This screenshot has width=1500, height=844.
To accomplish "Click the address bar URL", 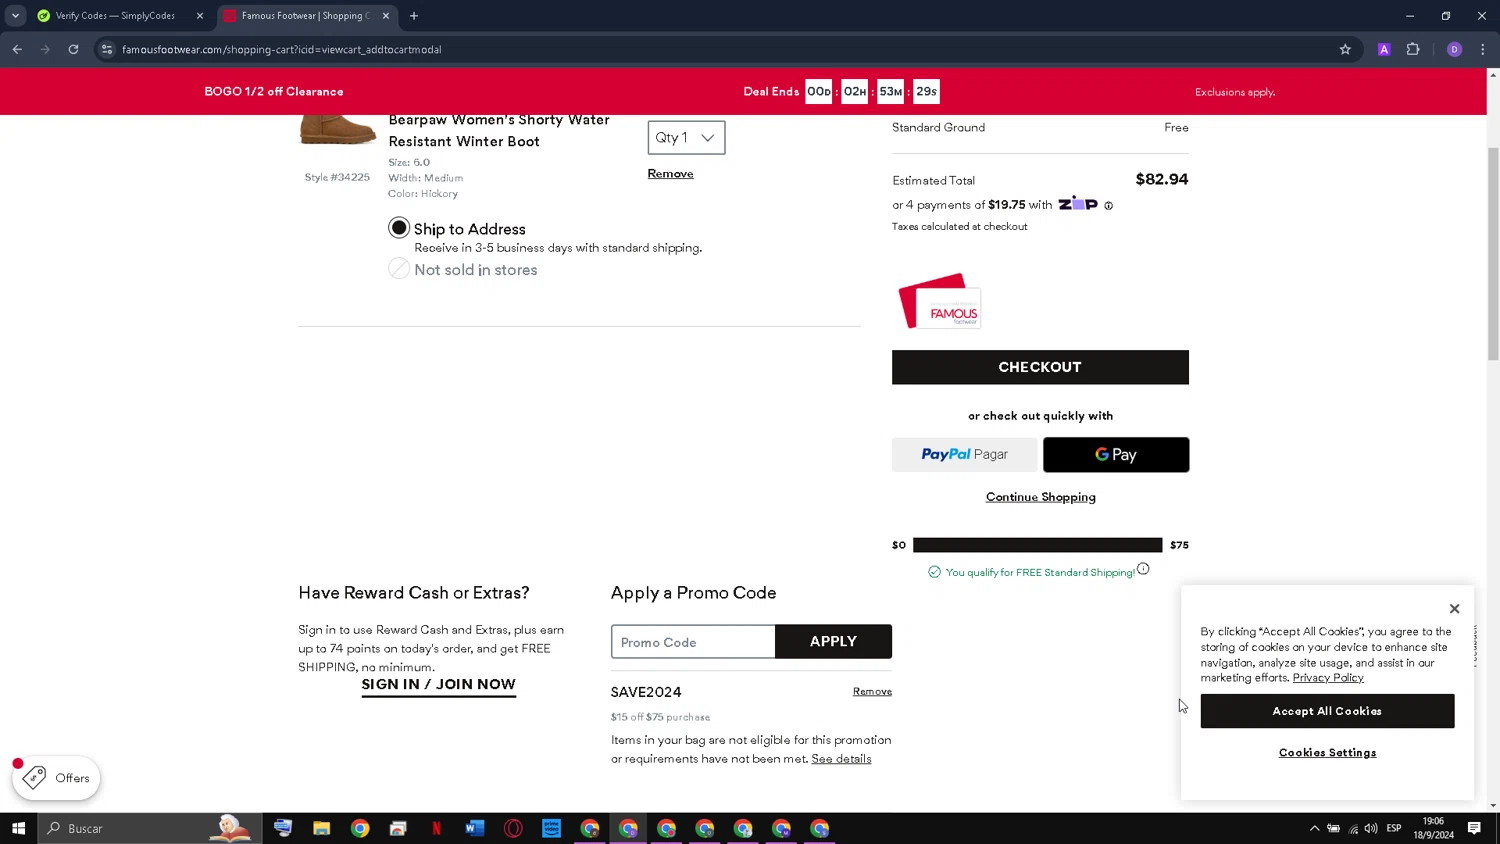I will pos(281,49).
